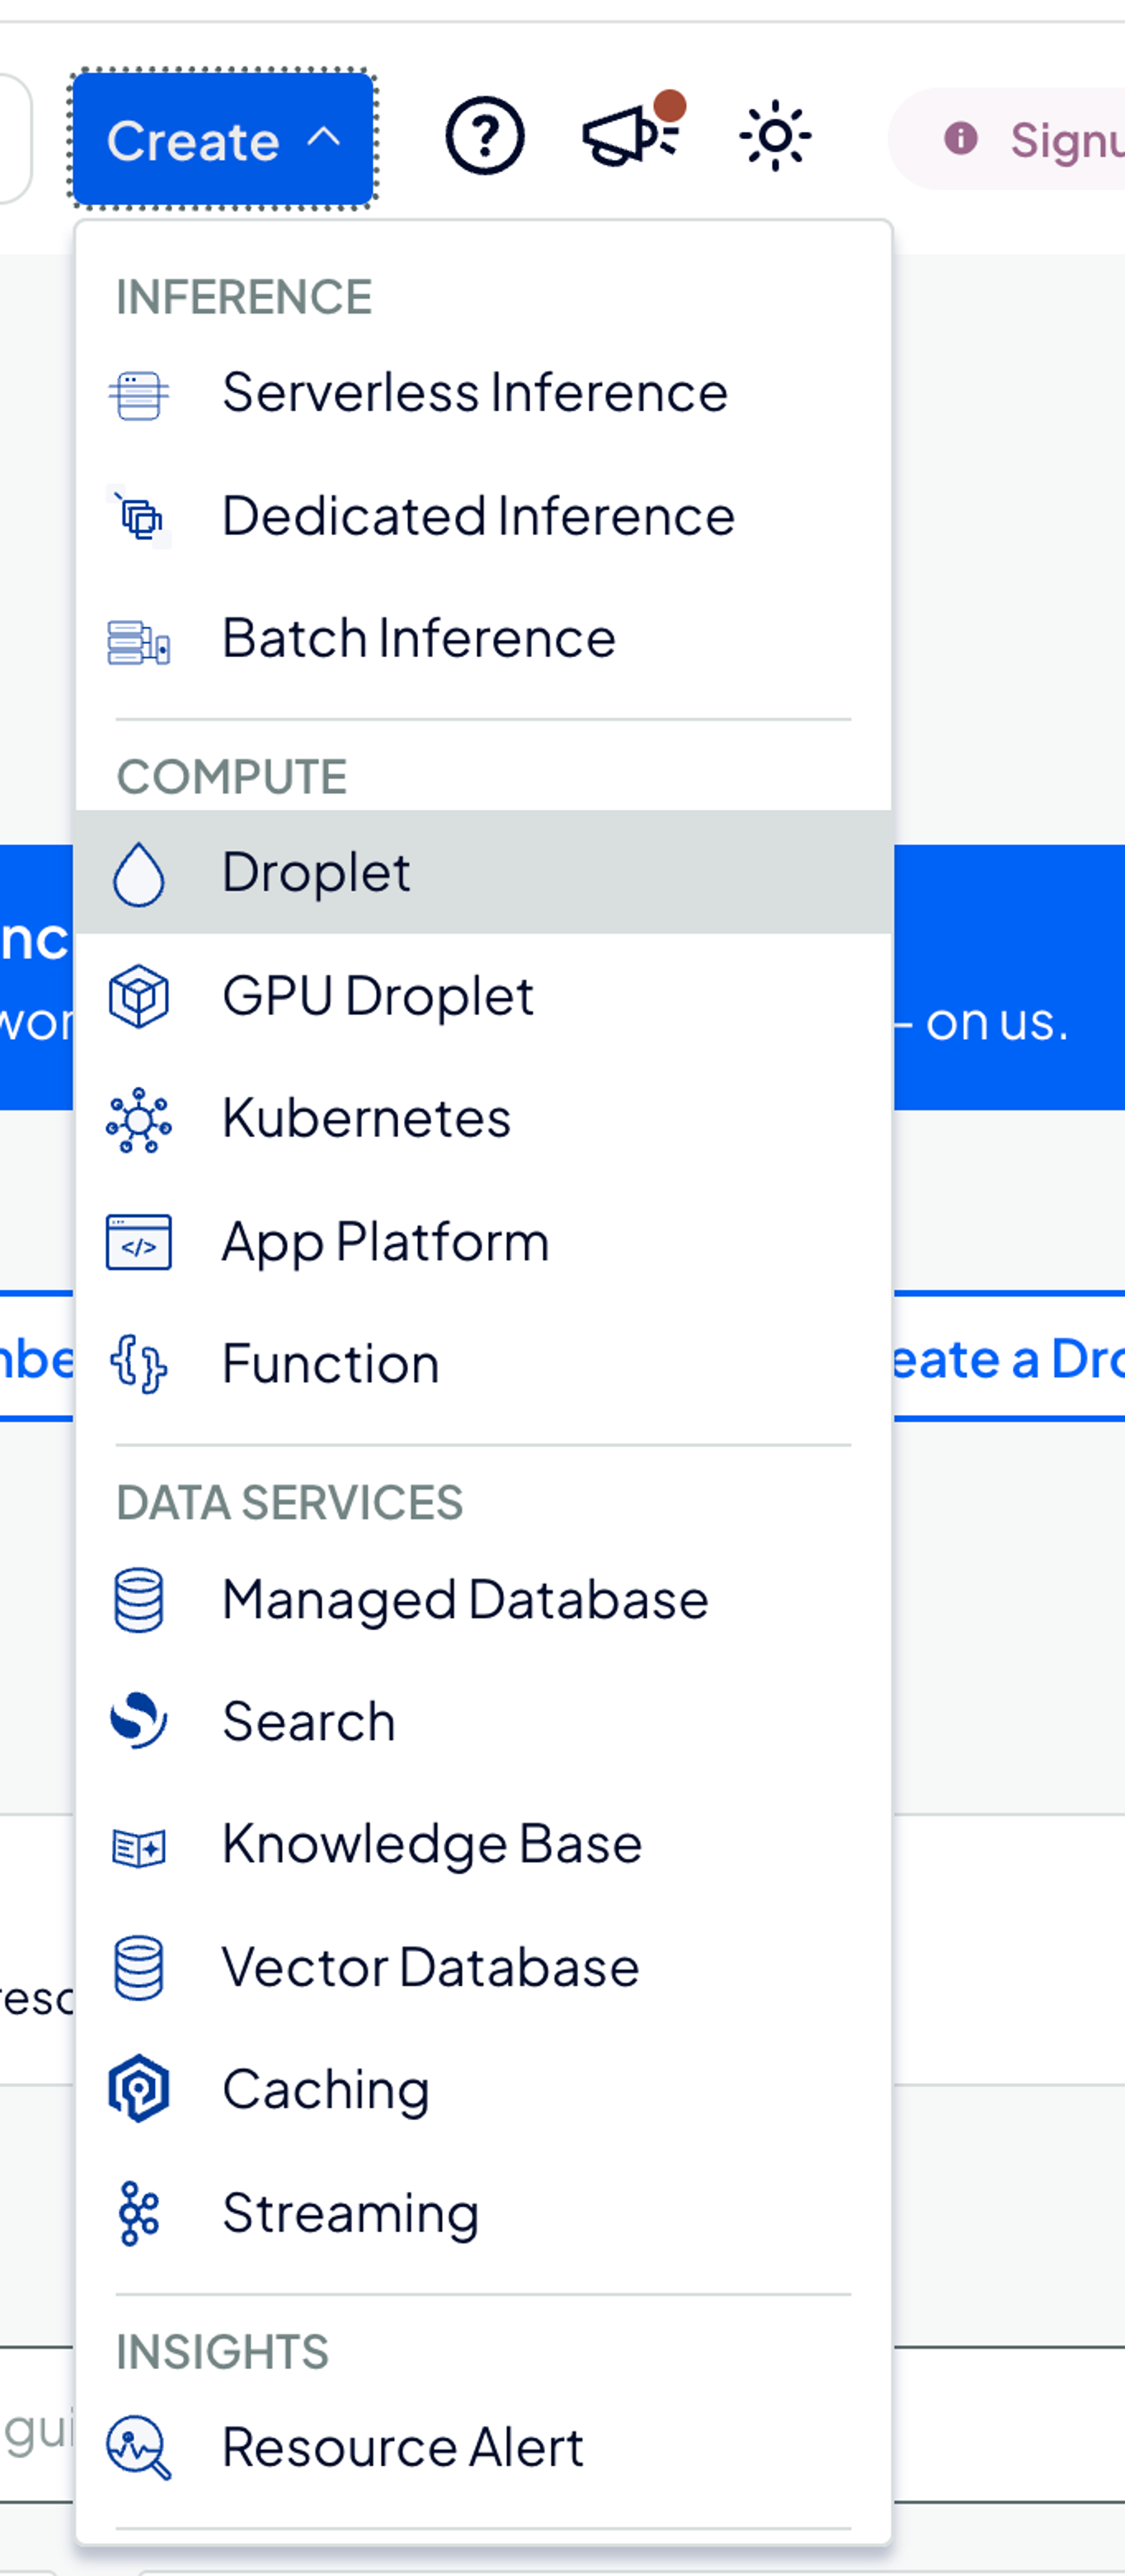
Task: Click the Caching hexagon icon
Action: 139,2088
